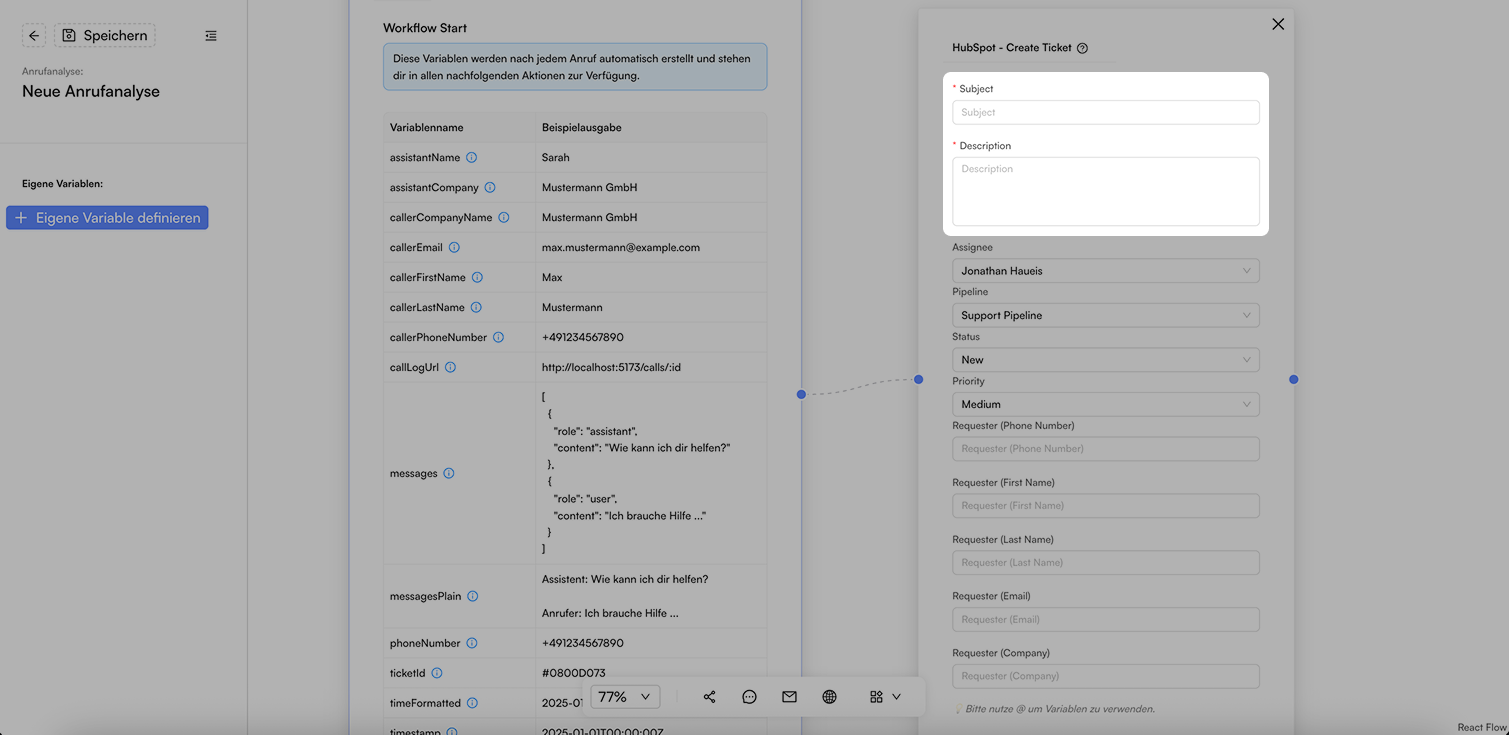Open the 77% zoom level dropdown
The image size is (1509, 735).
click(625, 697)
